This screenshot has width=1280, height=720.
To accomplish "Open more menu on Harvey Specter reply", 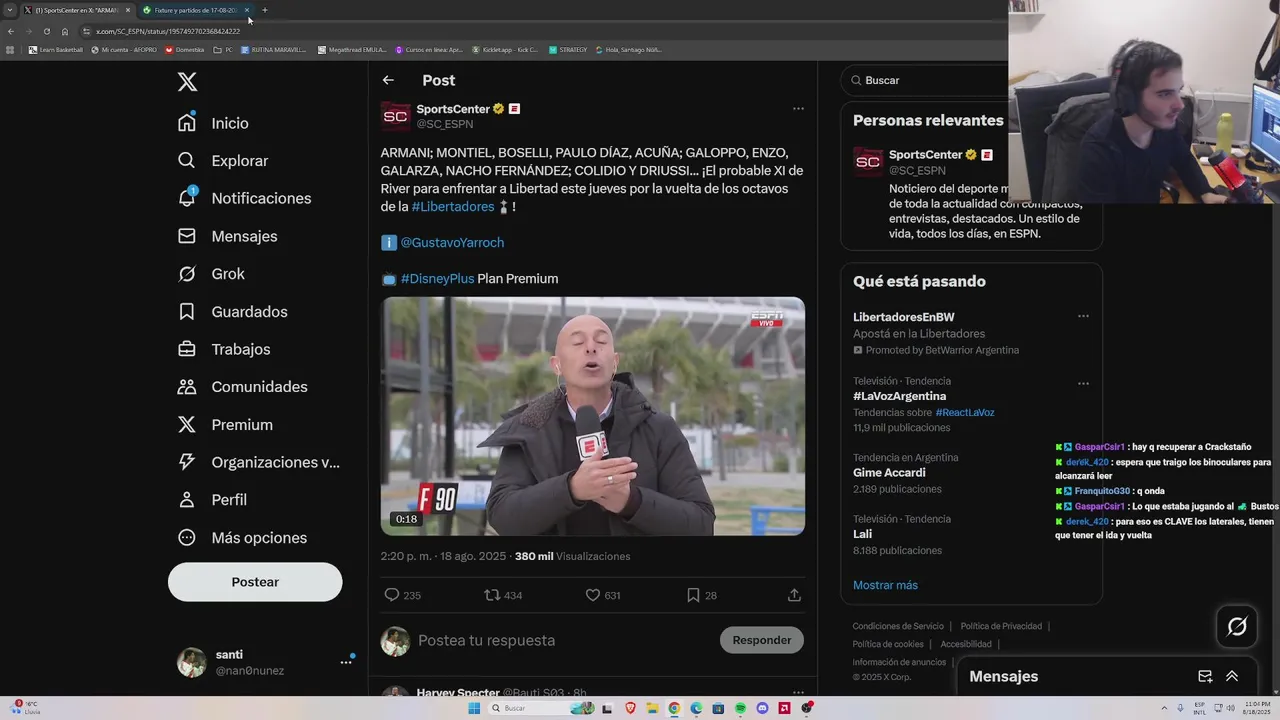I will click(798, 692).
